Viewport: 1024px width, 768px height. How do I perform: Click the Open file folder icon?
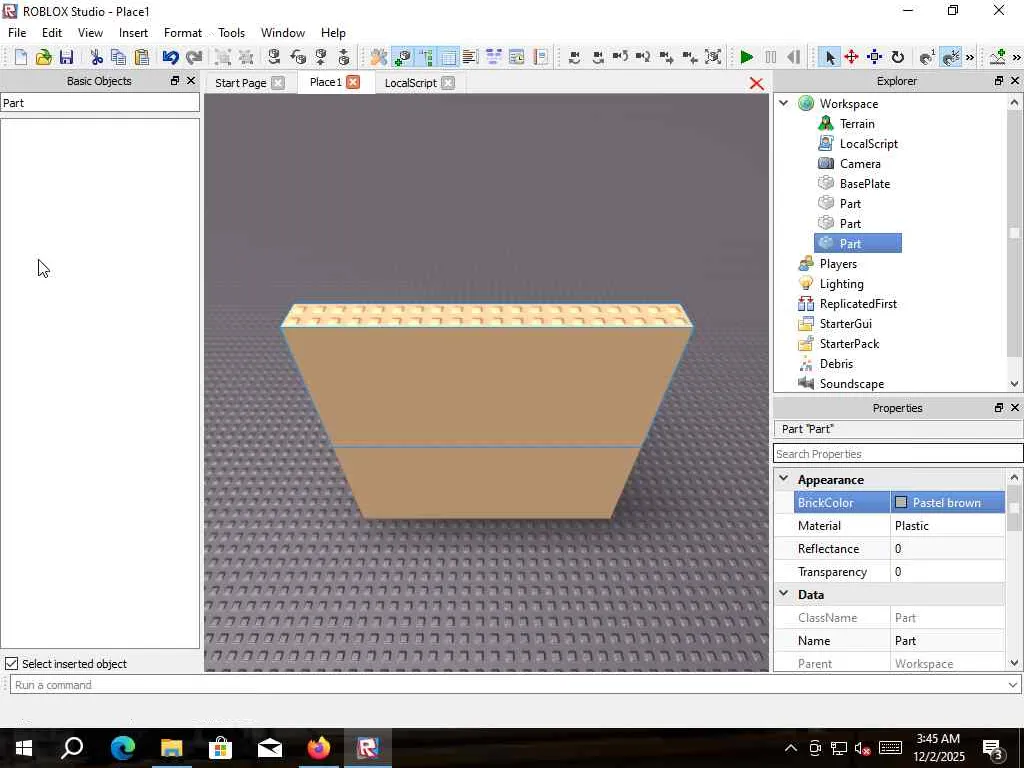pyautogui.click(x=44, y=57)
